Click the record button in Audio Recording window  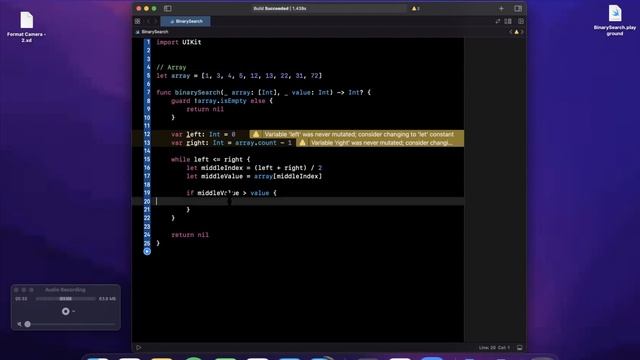tap(65, 311)
